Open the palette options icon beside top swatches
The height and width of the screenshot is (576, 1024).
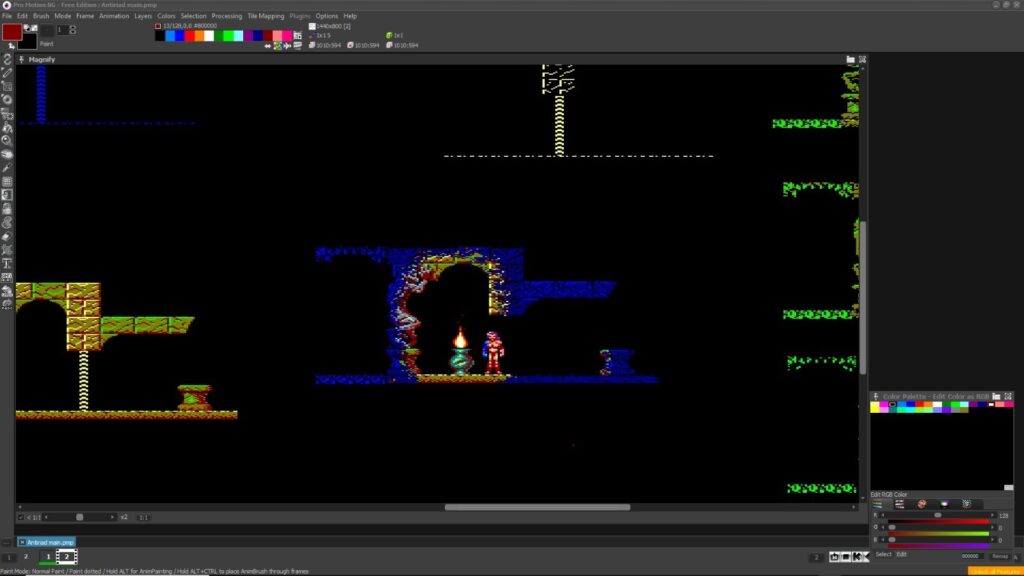[x=297, y=35]
